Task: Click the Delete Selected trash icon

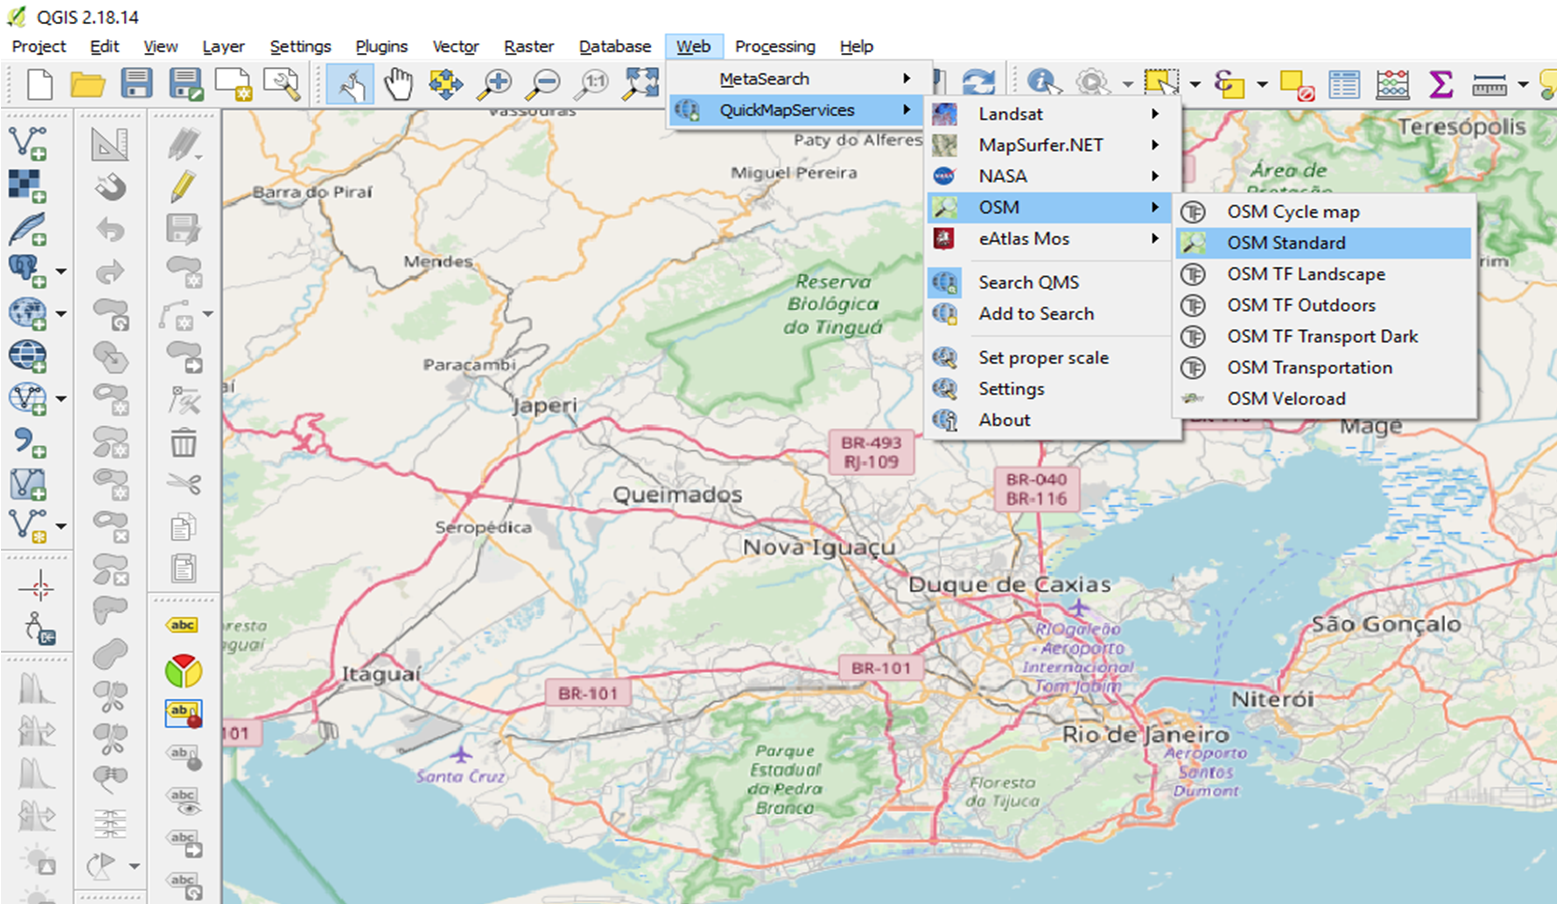Action: click(183, 442)
